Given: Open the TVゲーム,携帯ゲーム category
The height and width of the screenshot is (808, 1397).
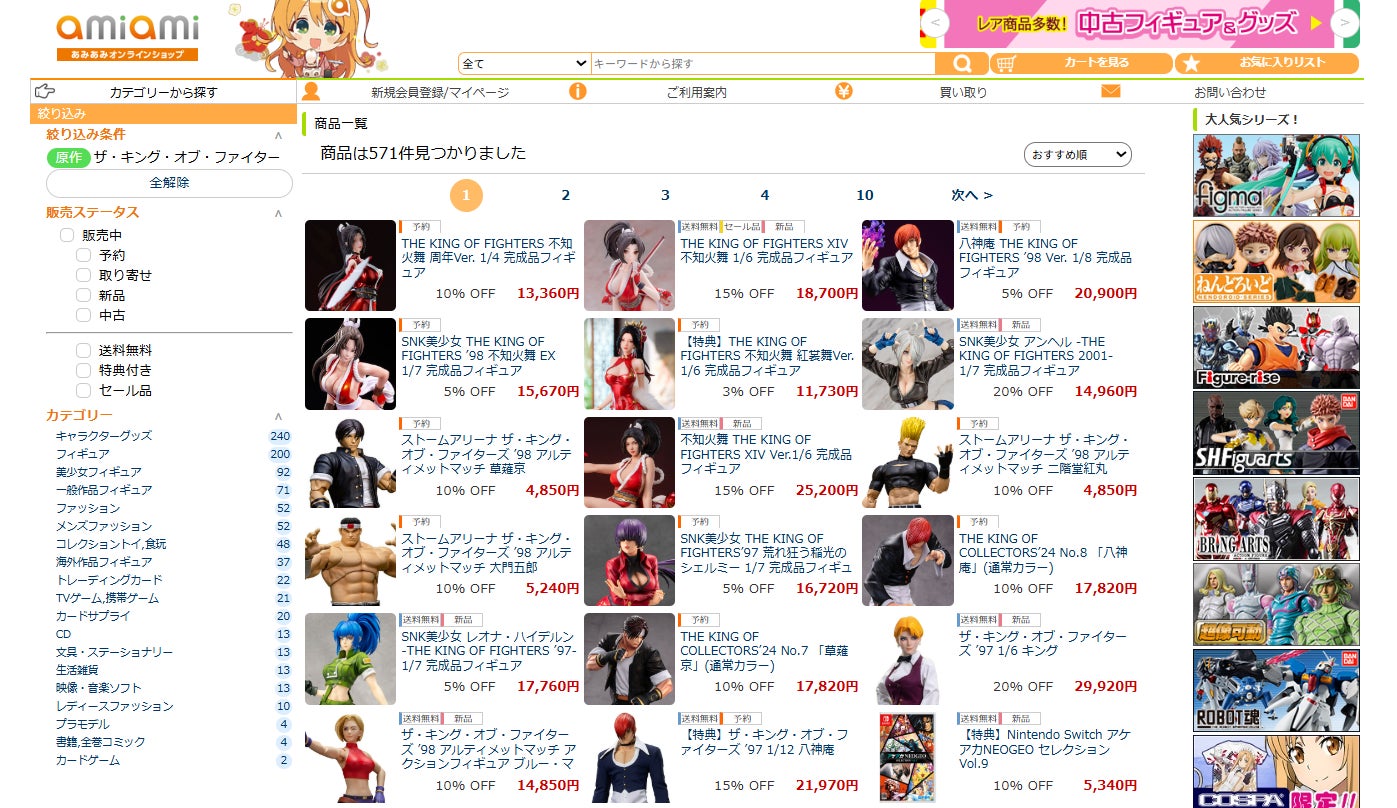Looking at the screenshot, I should [107, 598].
